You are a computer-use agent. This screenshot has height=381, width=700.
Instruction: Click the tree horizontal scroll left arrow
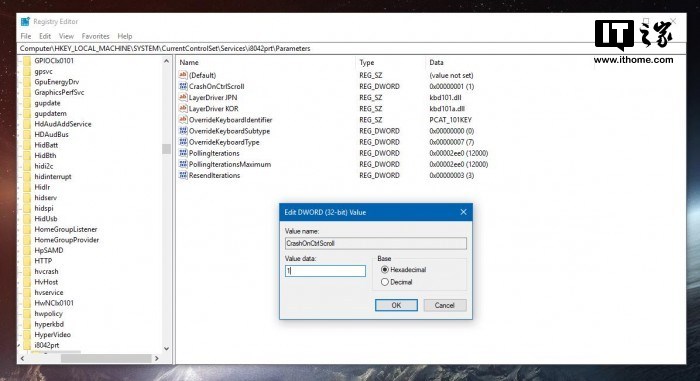[22, 358]
